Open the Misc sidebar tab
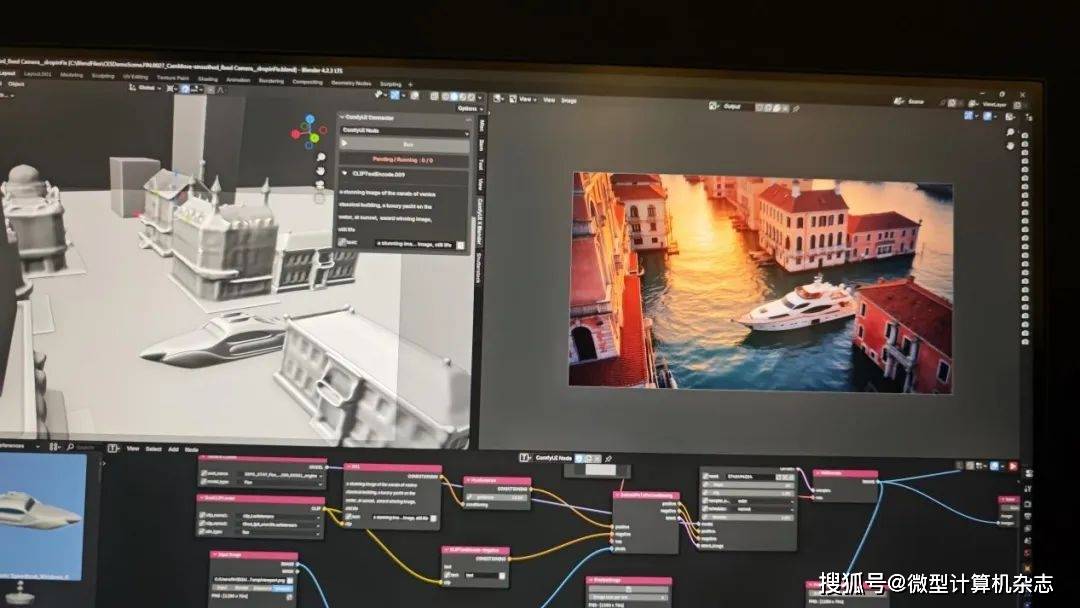1080x608 pixels. coord(481,125)
